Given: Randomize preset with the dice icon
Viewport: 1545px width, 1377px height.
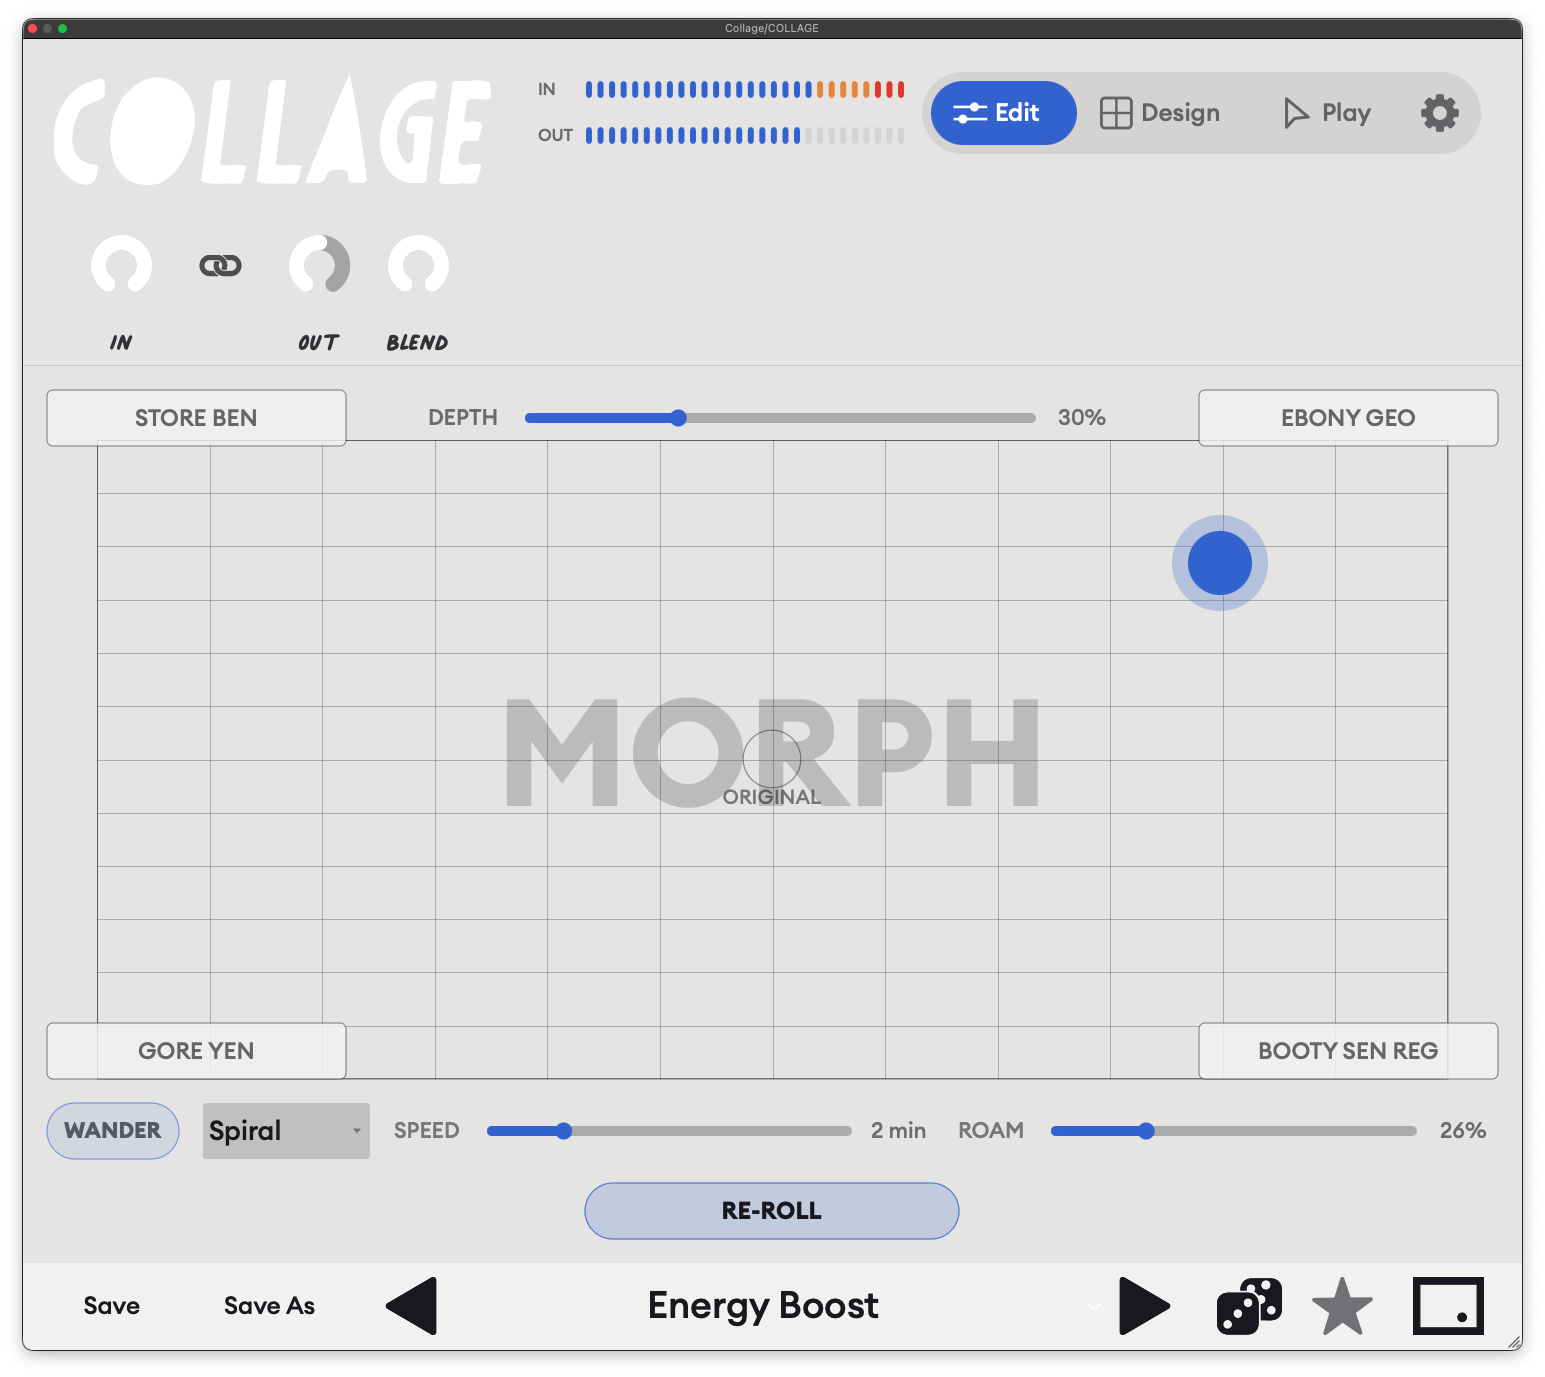Looking at the screenshot, I should click(x=1249, y=1306).
